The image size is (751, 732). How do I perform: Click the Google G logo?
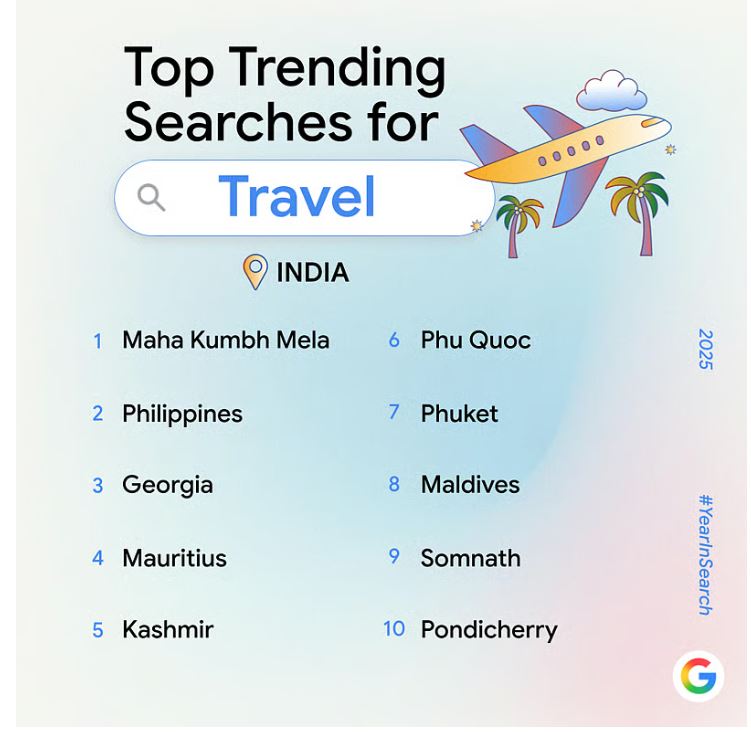coord(698,677)
